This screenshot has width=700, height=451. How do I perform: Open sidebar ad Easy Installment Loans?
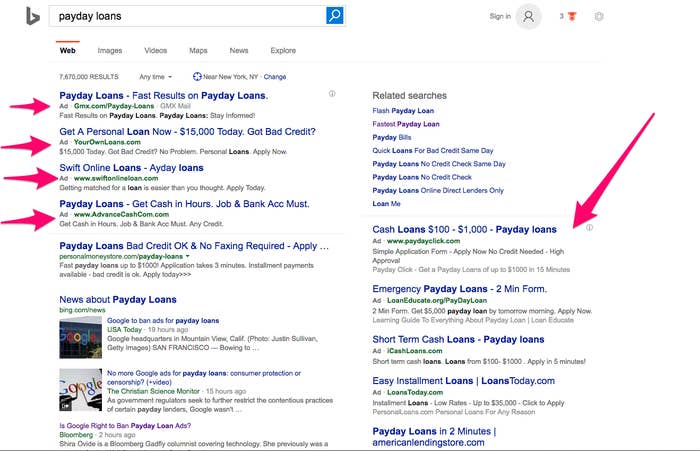pos(463,381)
